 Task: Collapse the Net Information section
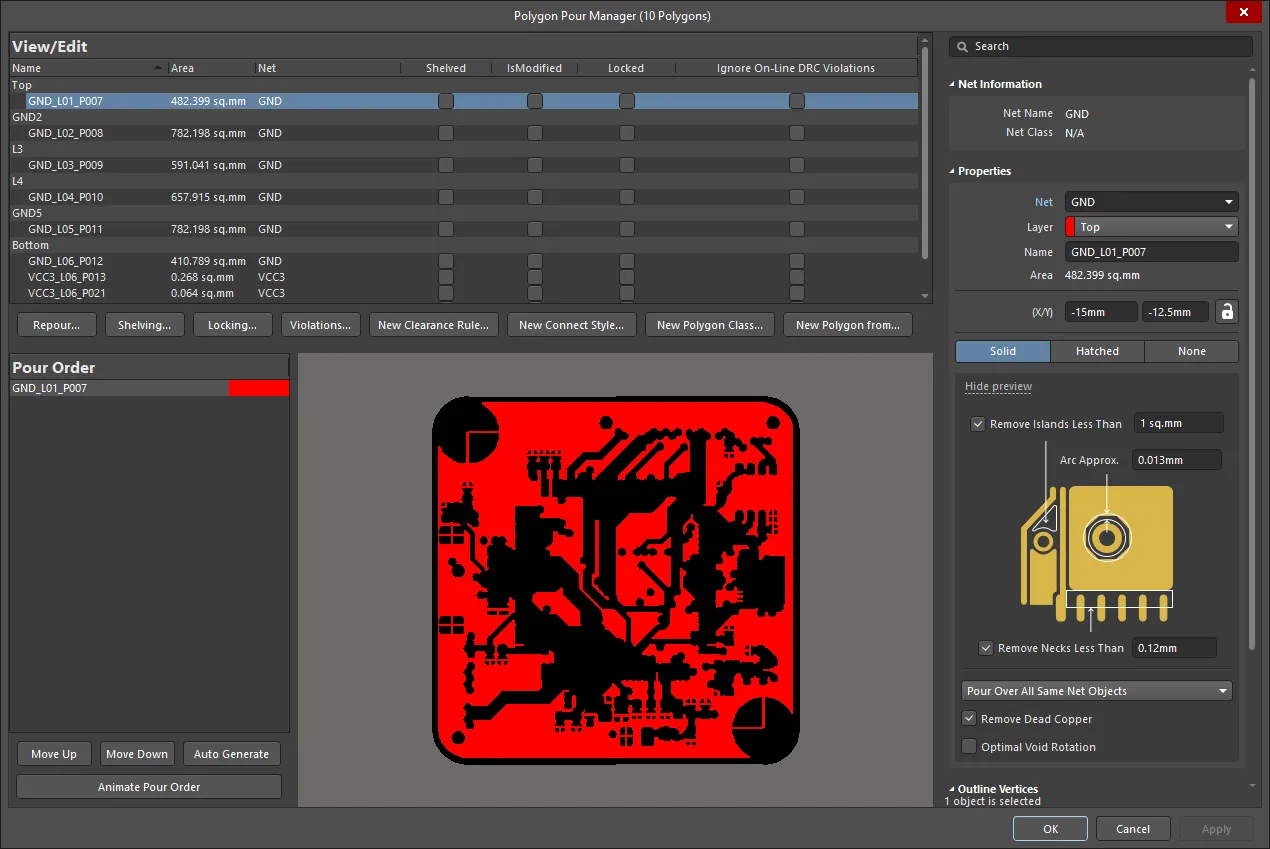coord(952,85)
